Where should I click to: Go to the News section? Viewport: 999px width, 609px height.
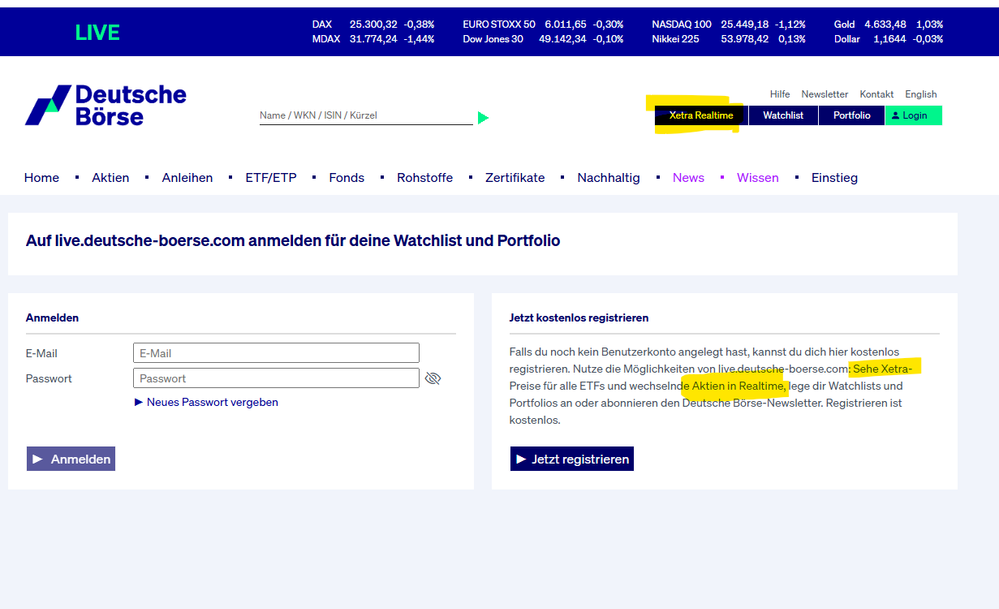[688, 178]
